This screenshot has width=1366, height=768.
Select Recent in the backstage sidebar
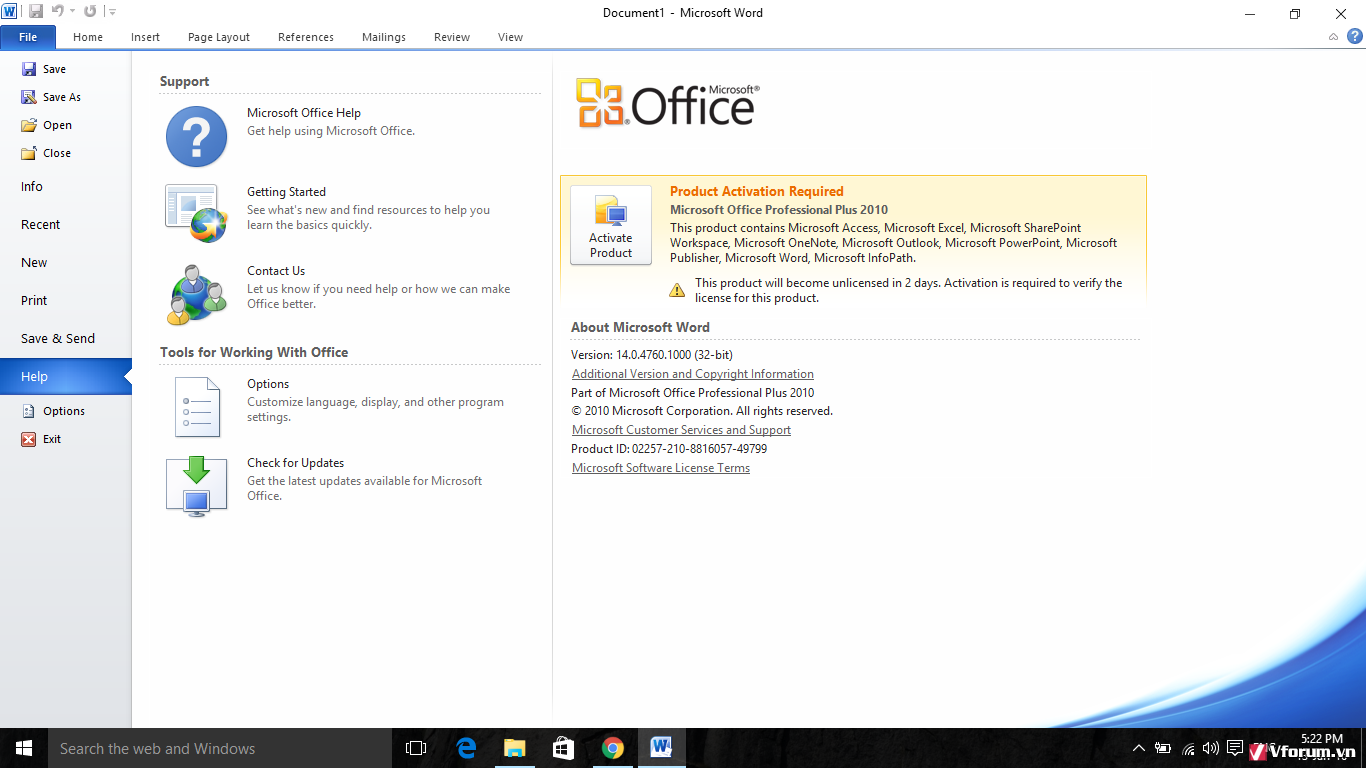[41, 225]
